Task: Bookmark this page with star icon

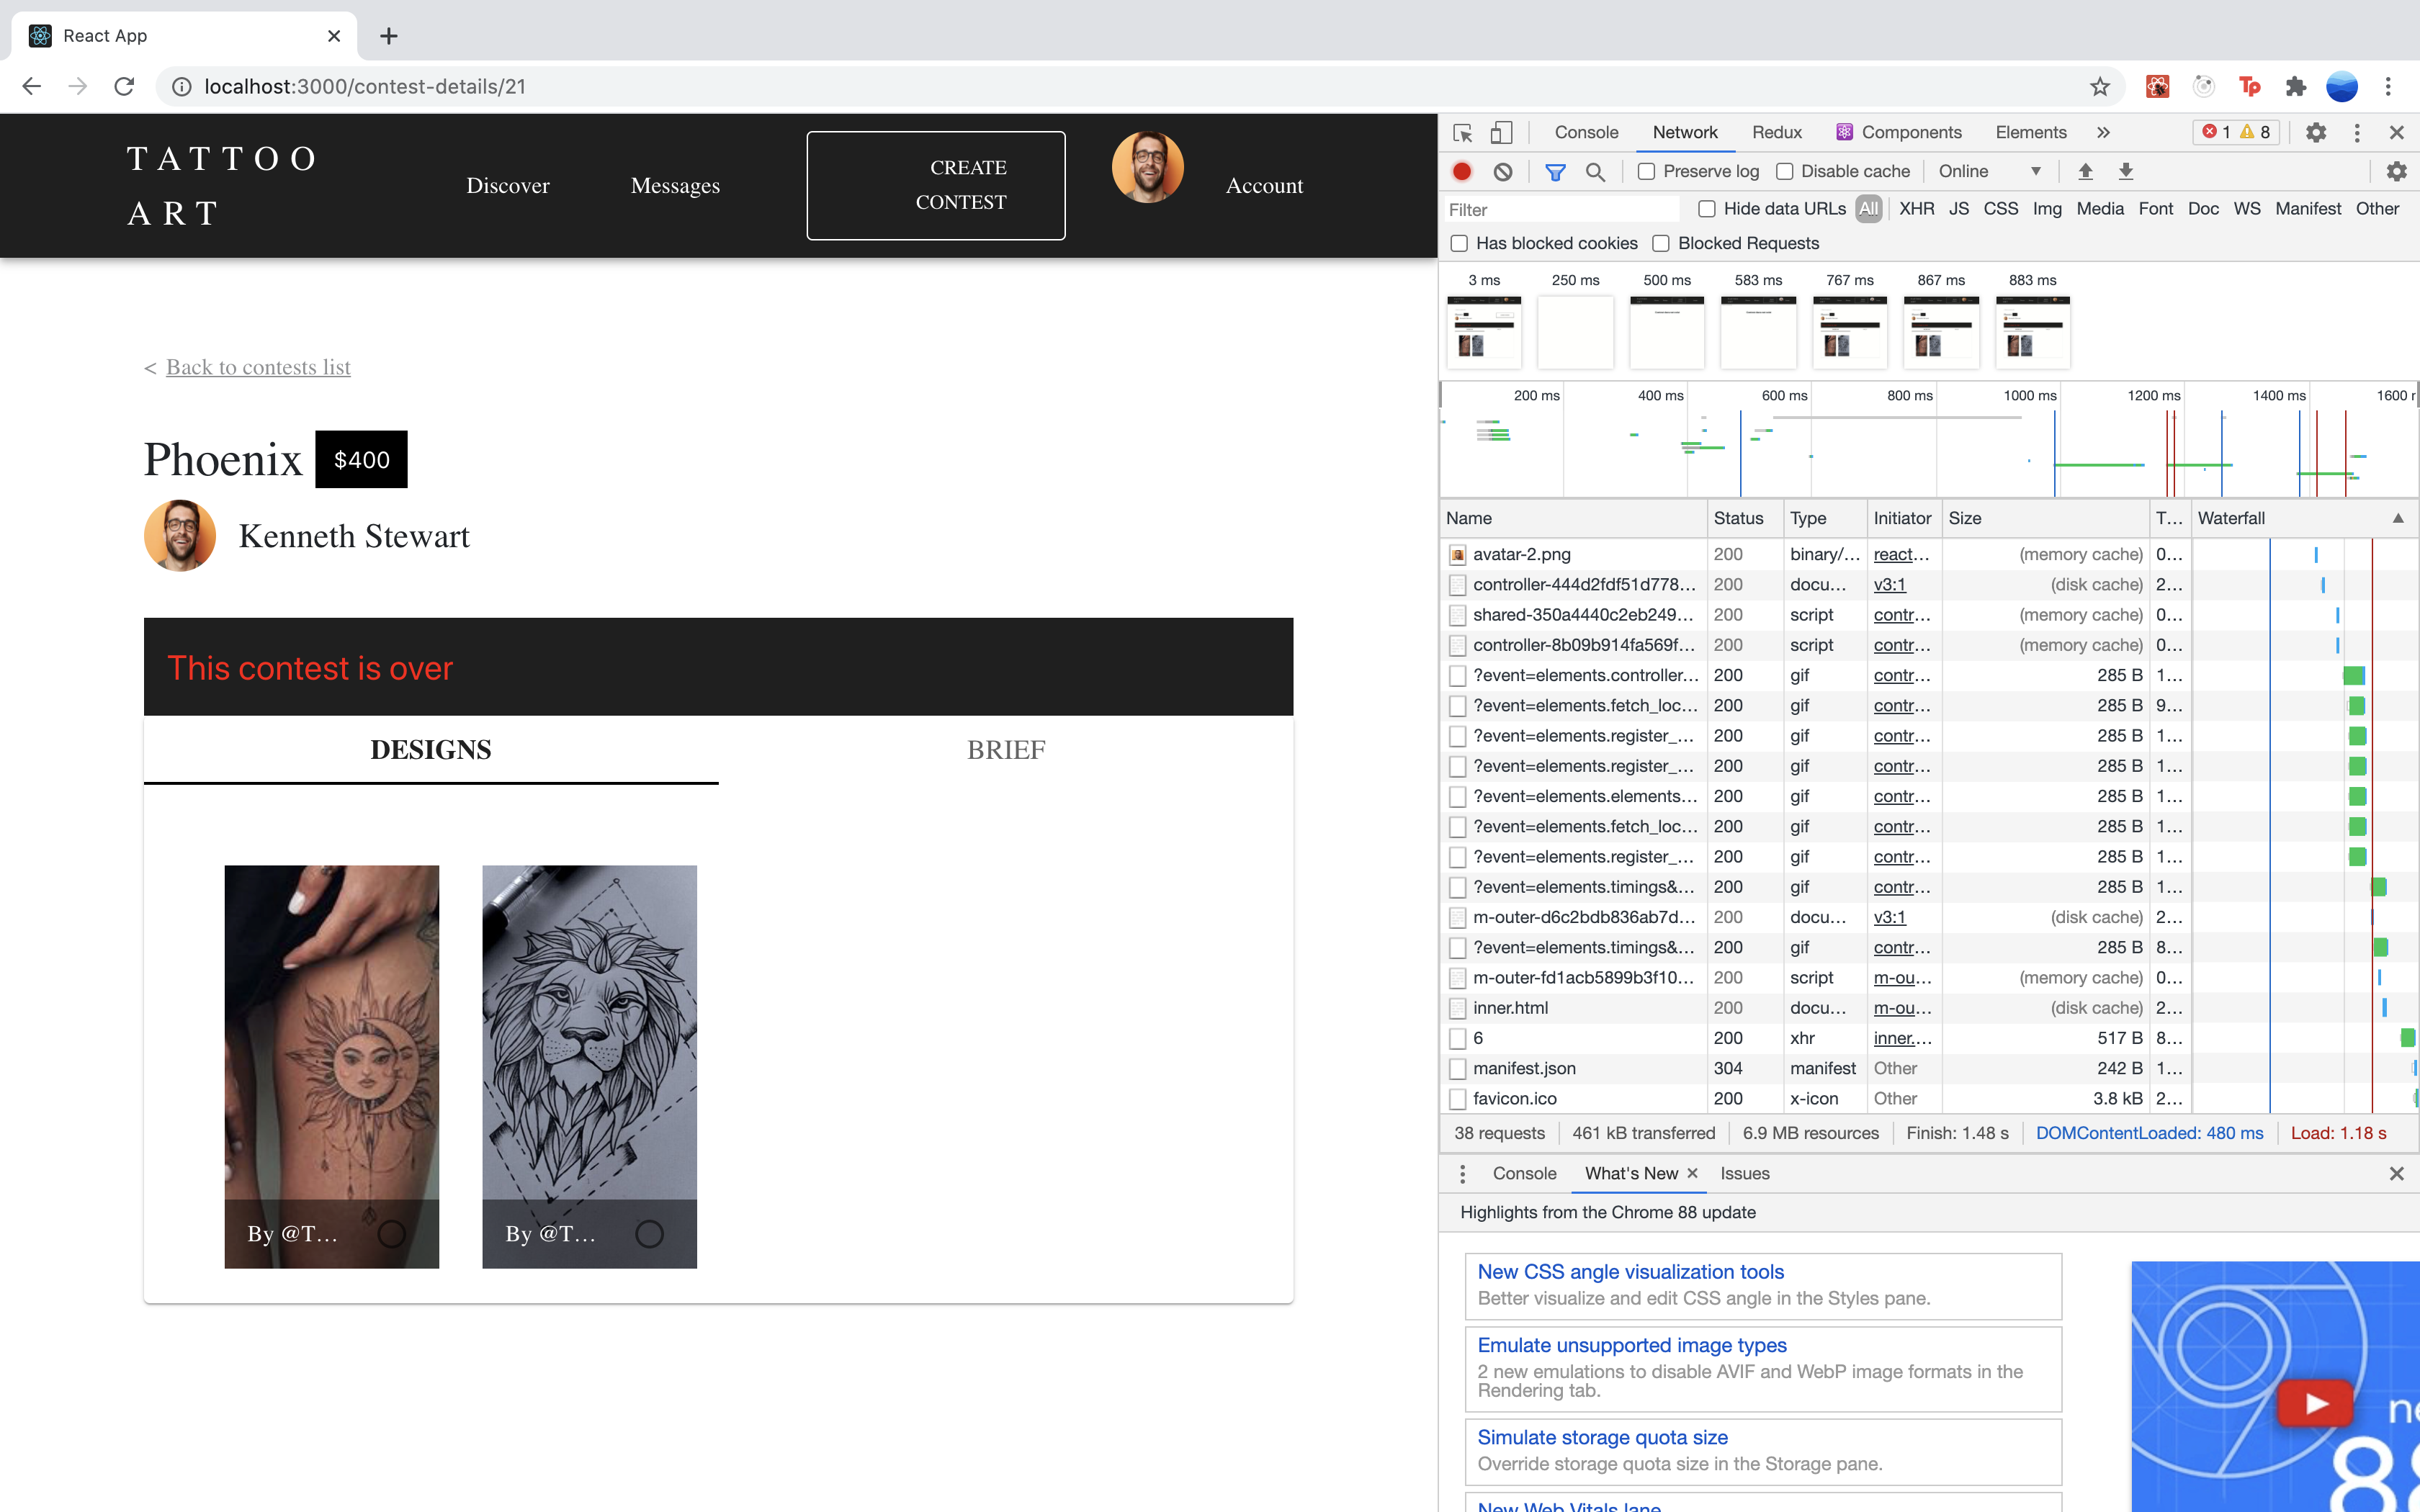Action: (x=2099, y=87)
